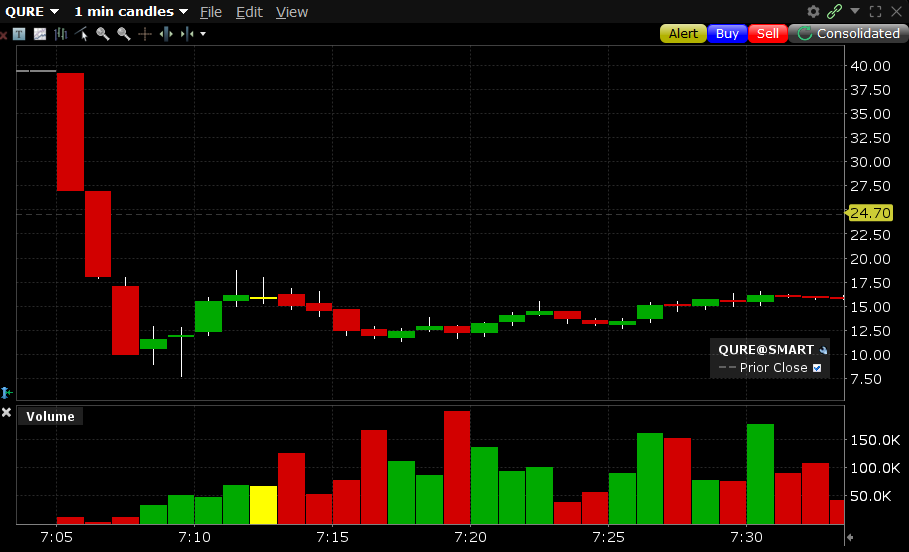Click the 24.70 prior close price label
Screen dimensions: 909x552
click(x=870, y=213)
